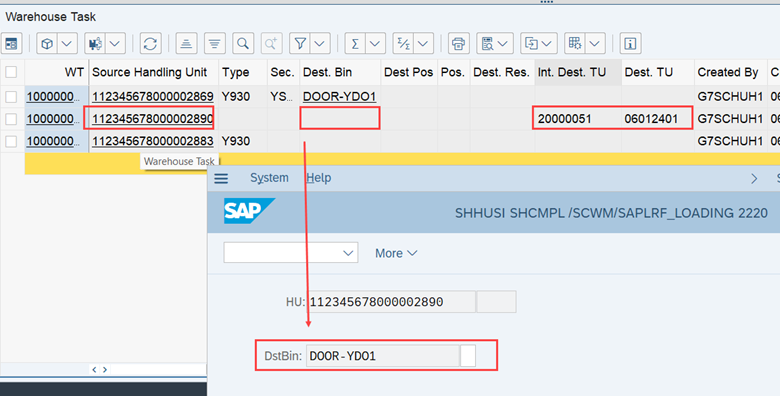Open the dropdown beside the box icon
Screen dimensions: 780x396
coord(67,44)
